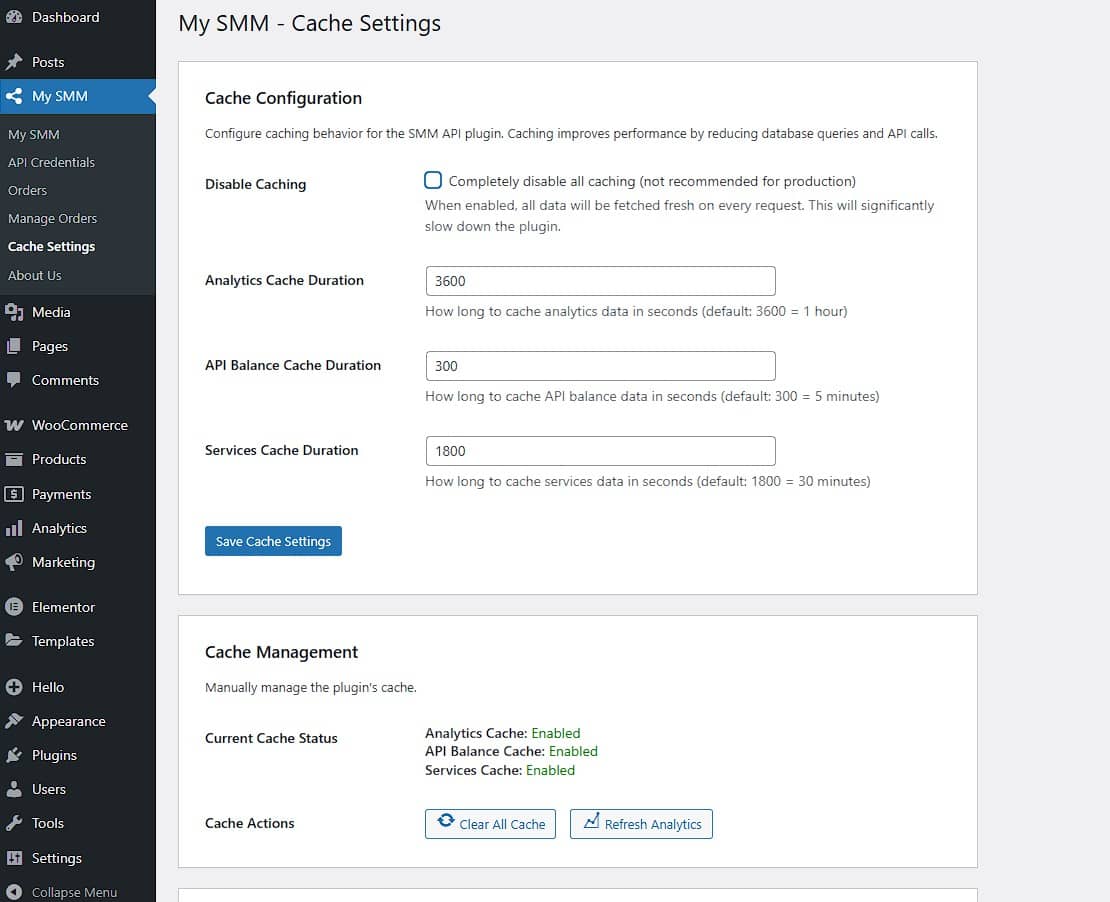Select the Services Cache Duration field
The width and height of the screenshot is (1110, 902).
[x=600, y=451]
